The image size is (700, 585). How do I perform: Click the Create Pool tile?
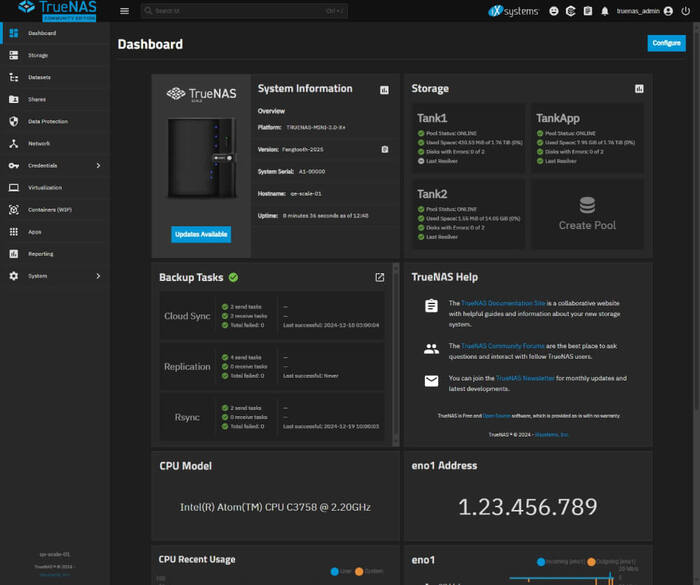pos(587,214)
